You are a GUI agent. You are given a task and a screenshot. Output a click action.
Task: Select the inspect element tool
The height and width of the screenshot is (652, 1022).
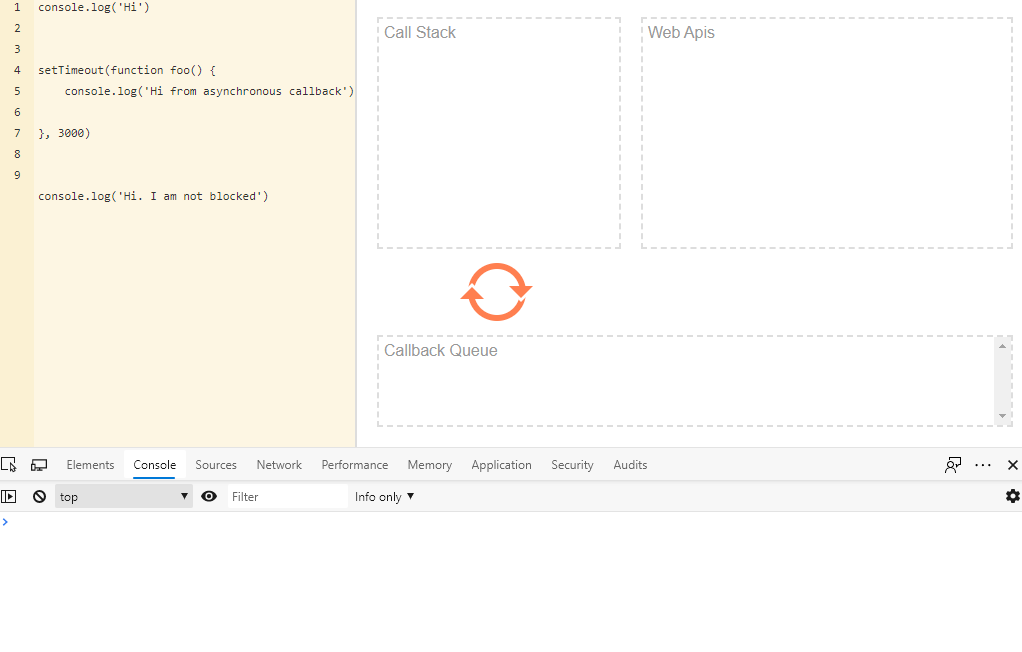pyautogui.click(x=9, y=464)
